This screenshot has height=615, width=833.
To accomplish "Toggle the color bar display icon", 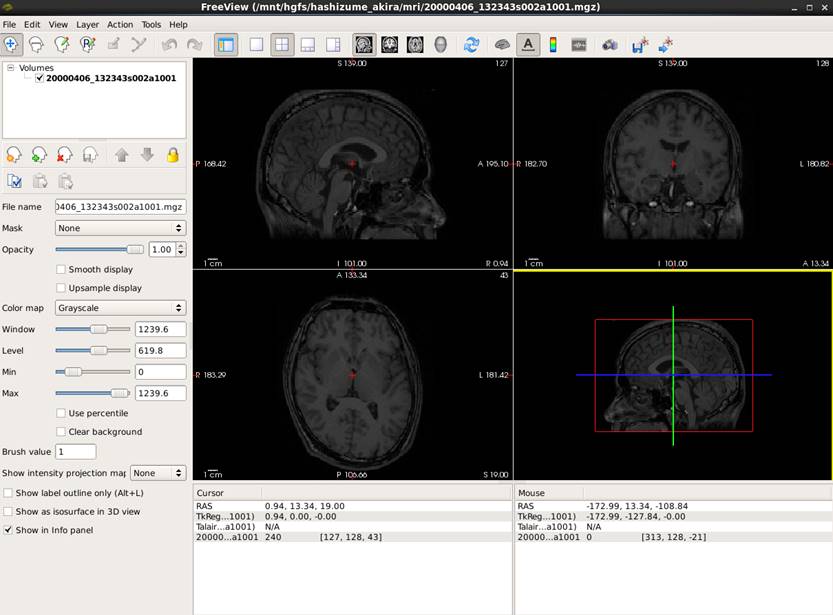I will [x=553, y=45].
